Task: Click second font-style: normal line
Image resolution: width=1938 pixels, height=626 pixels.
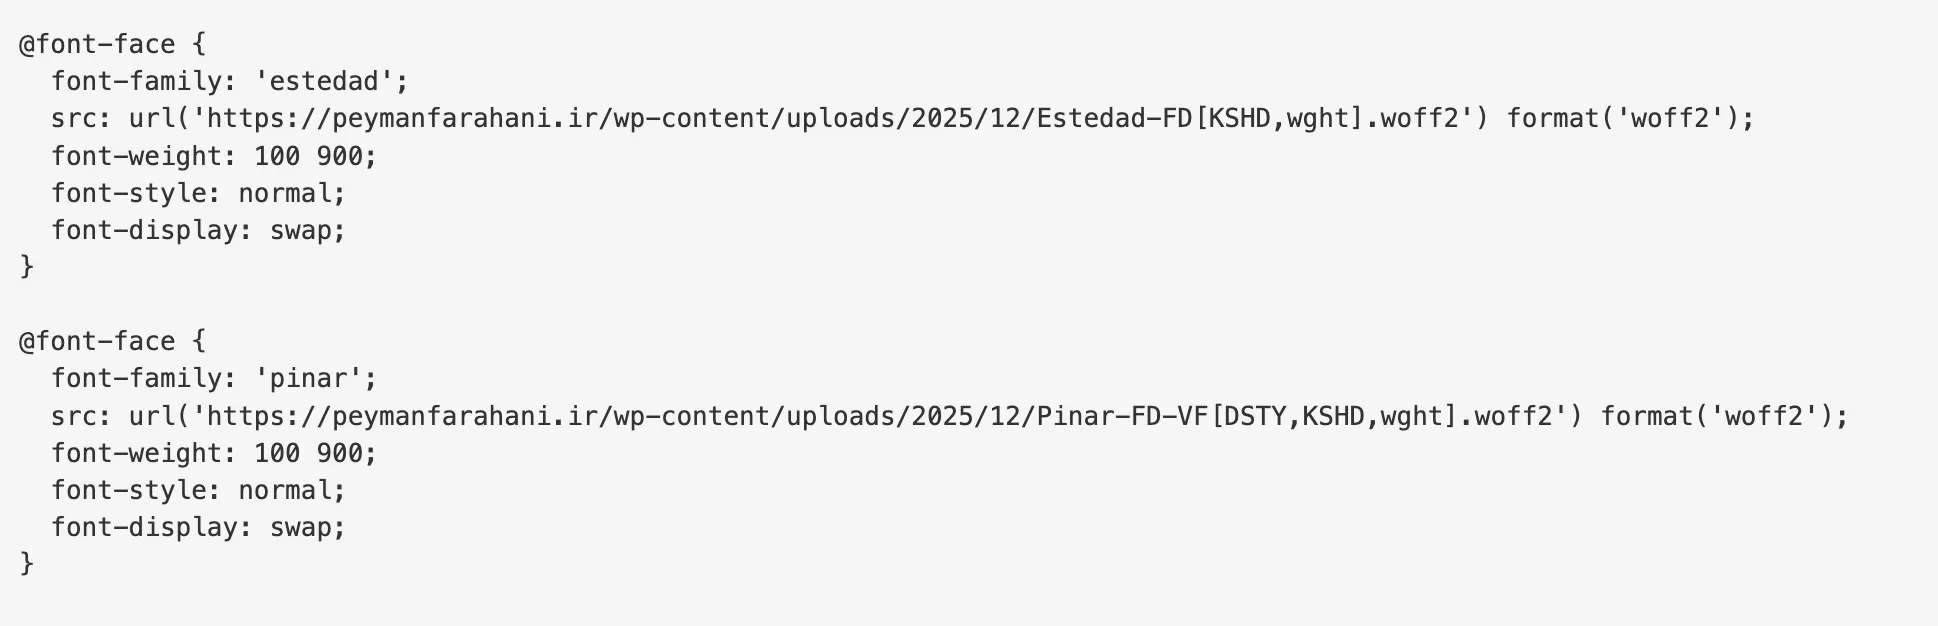Action: 197,490
